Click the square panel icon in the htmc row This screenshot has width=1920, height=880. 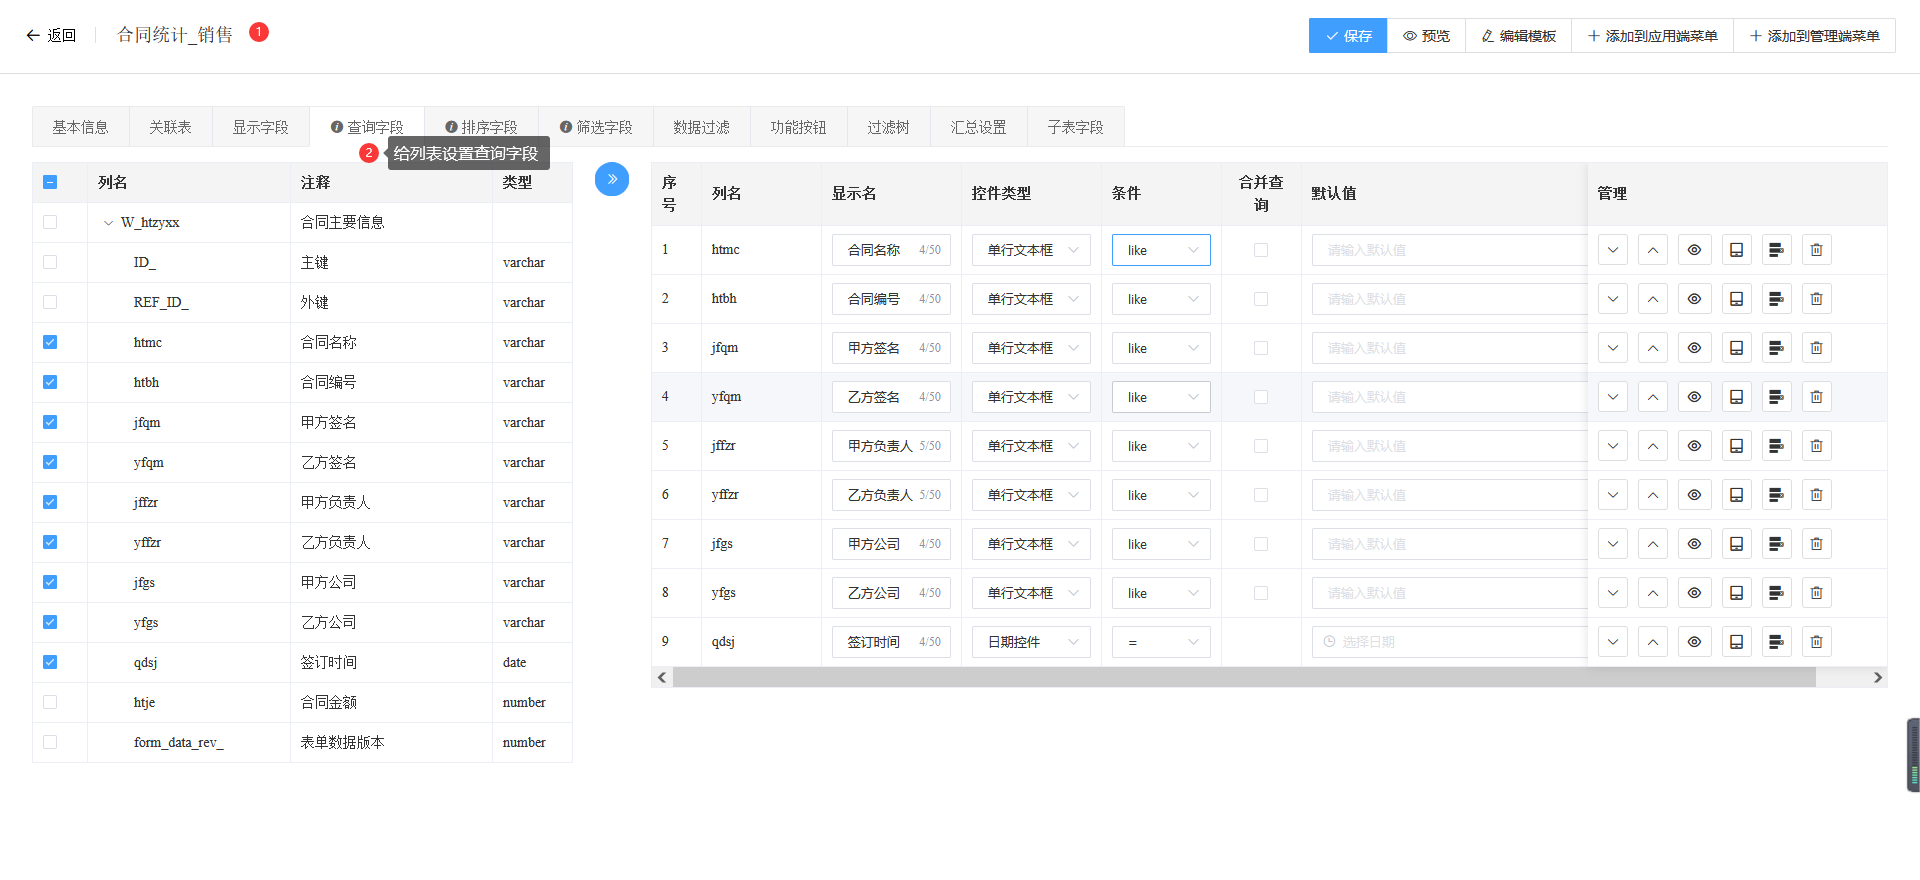click(x=1736, y=250)
